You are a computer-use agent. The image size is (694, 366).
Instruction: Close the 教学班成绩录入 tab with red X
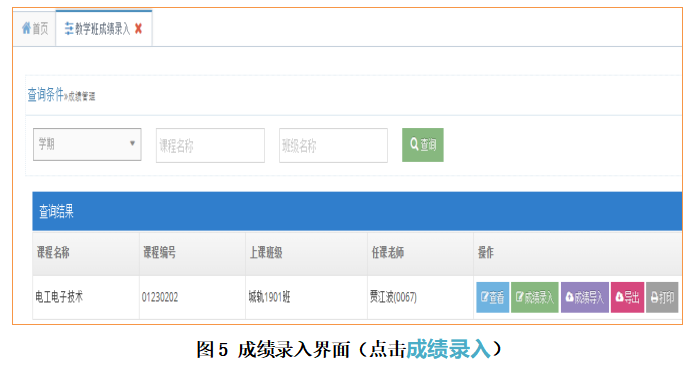pyautogui.click(x=139, y=29)
